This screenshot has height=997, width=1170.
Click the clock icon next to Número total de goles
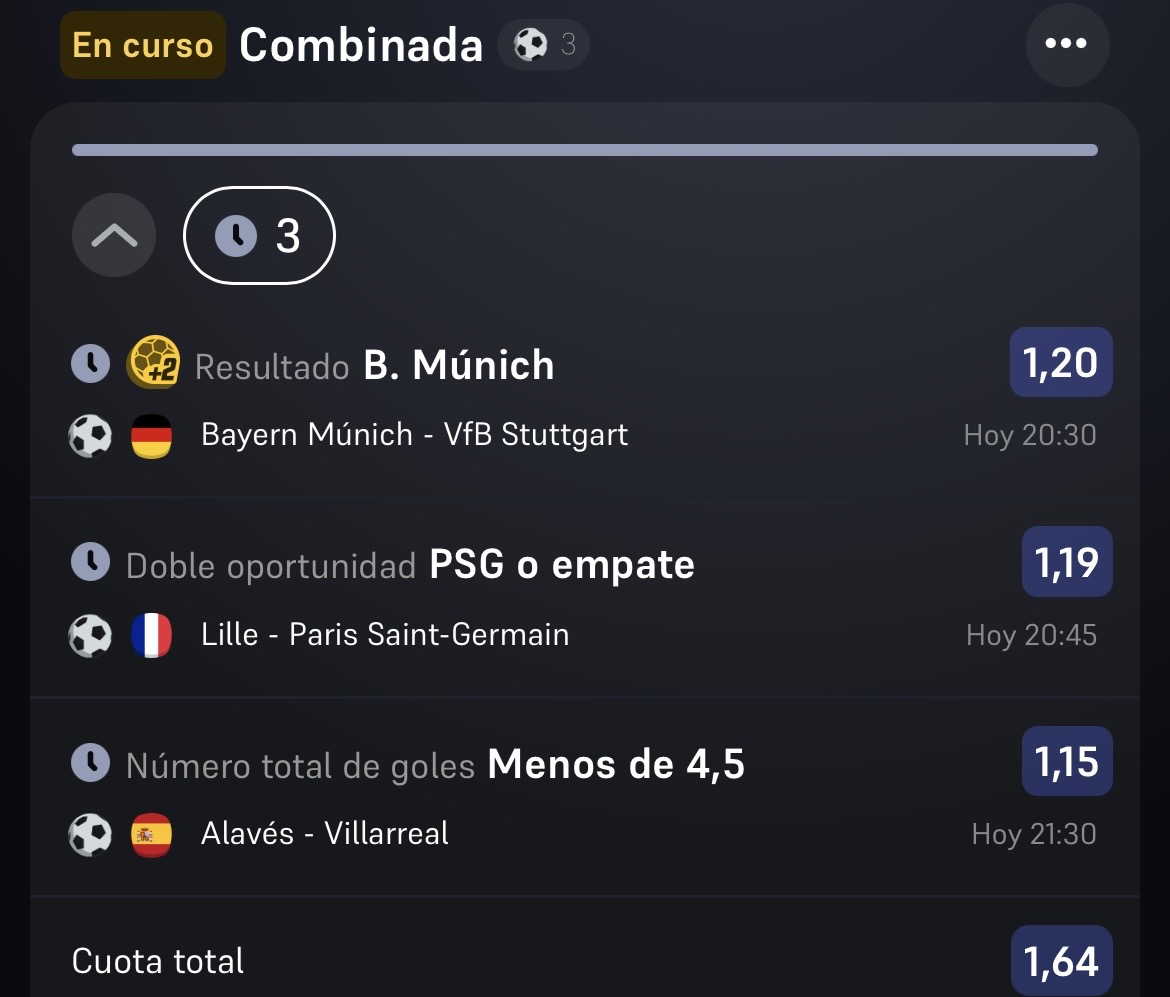point(90,762)
